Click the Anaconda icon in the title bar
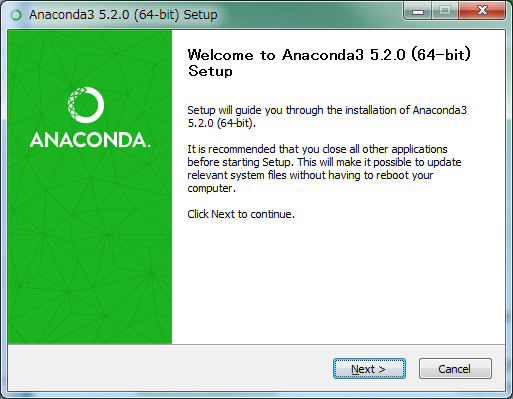 tap(16, 15)
